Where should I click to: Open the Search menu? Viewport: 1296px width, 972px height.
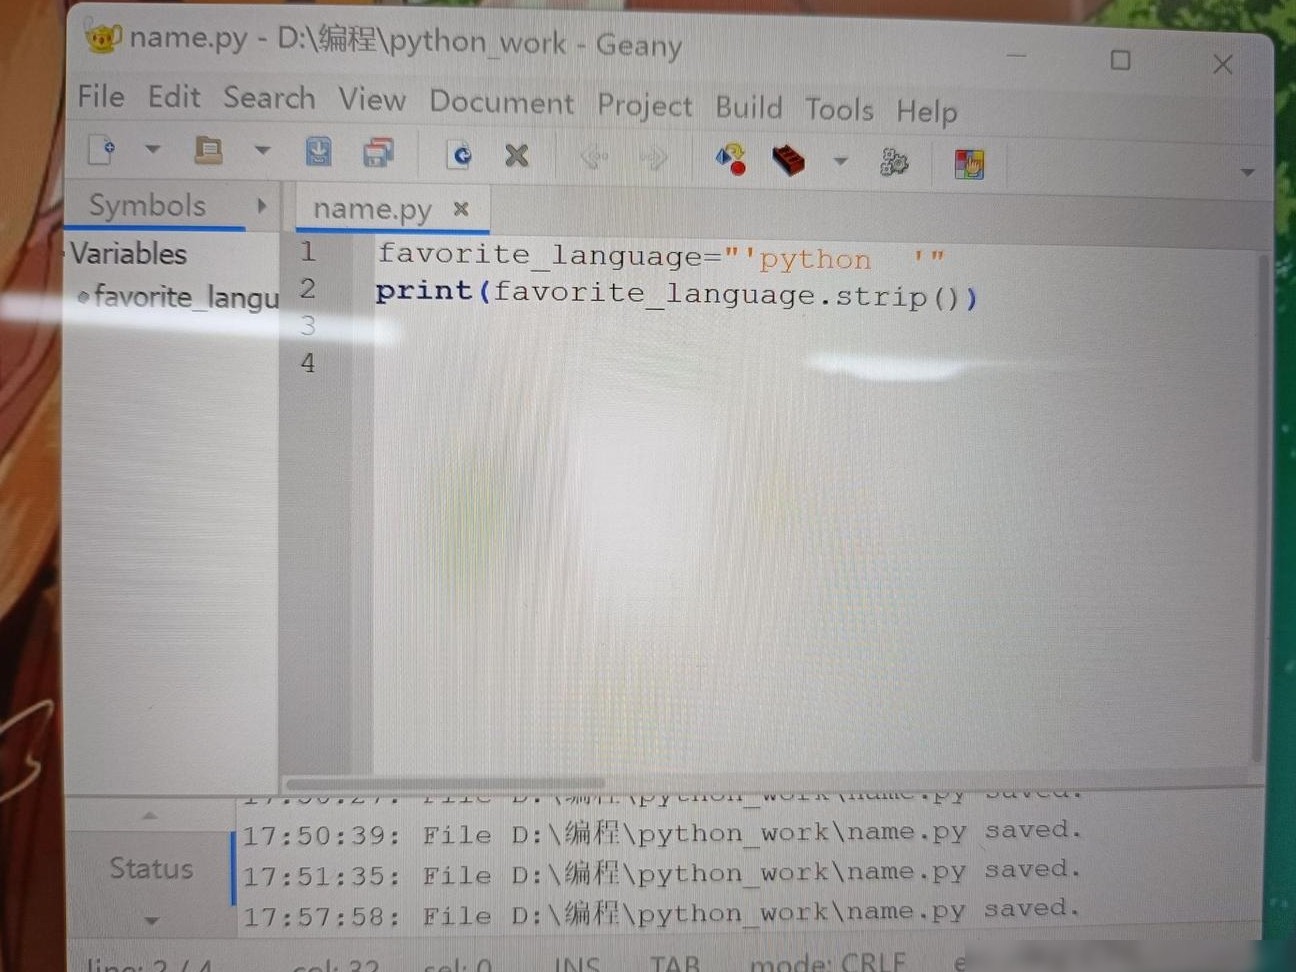pos(269,98)
